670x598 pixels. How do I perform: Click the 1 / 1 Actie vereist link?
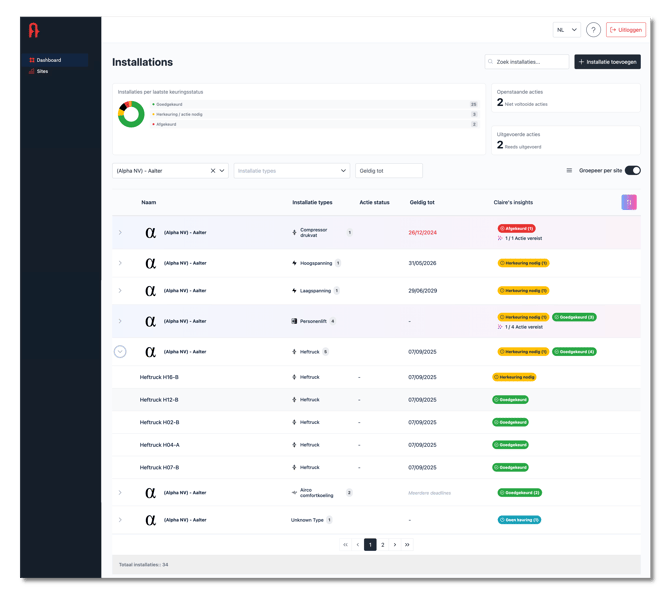click(523, 238)
